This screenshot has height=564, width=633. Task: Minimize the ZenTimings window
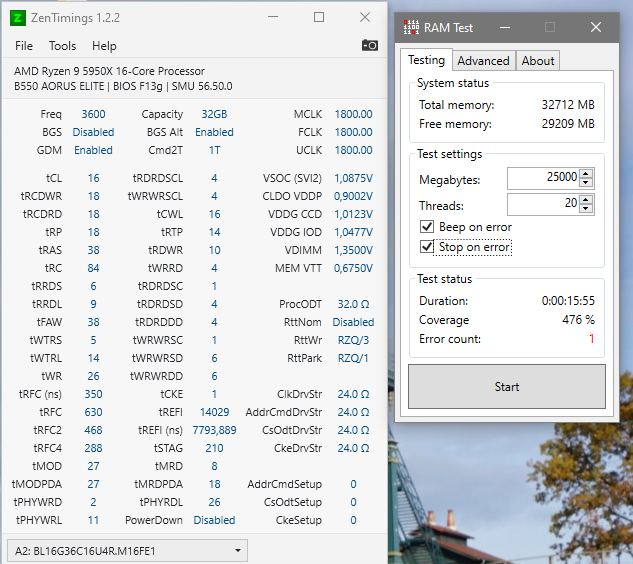pos(273,17)
